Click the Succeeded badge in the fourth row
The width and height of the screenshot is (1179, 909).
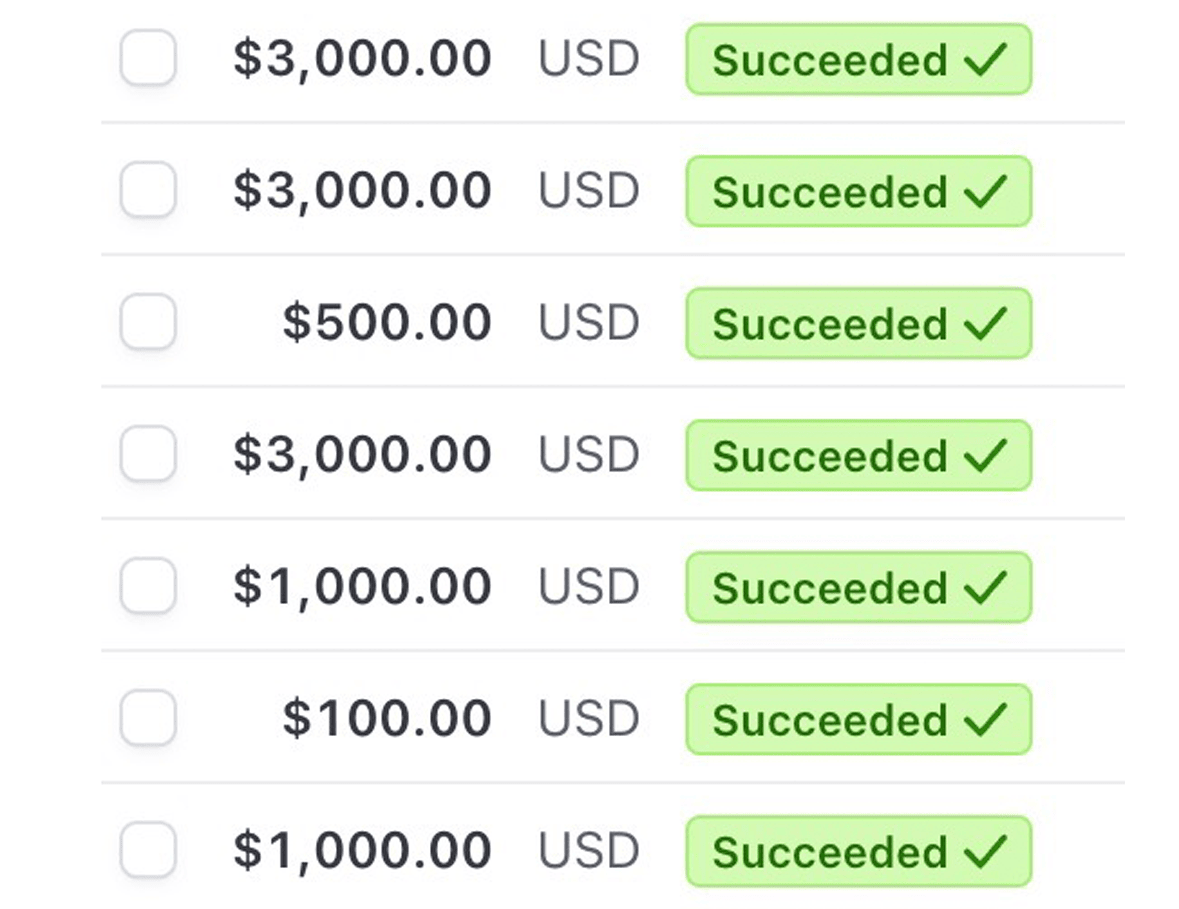(x=858, y=455)
